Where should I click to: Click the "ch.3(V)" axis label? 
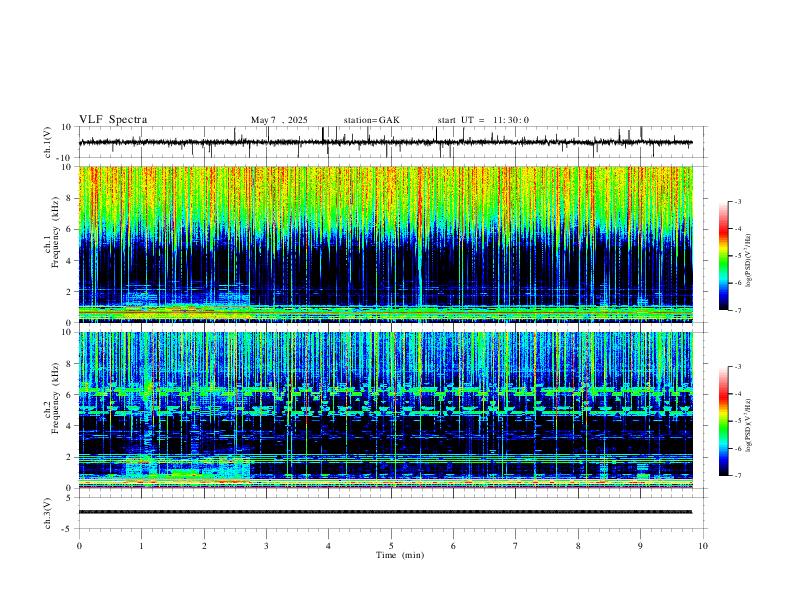click(48, 513)
